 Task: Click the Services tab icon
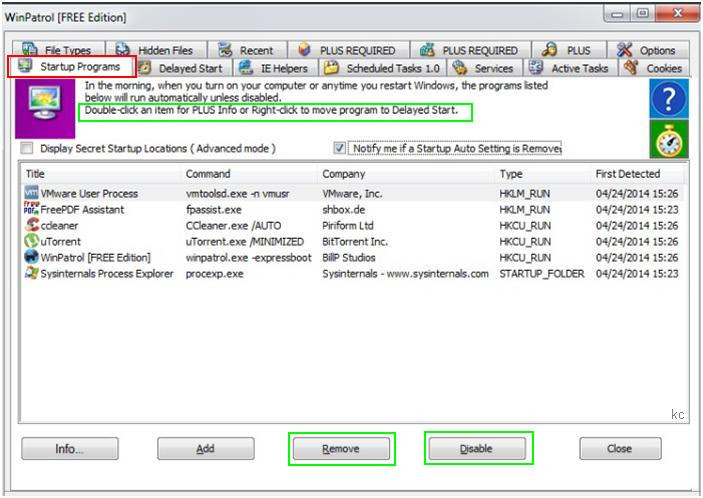coord(460,68)
